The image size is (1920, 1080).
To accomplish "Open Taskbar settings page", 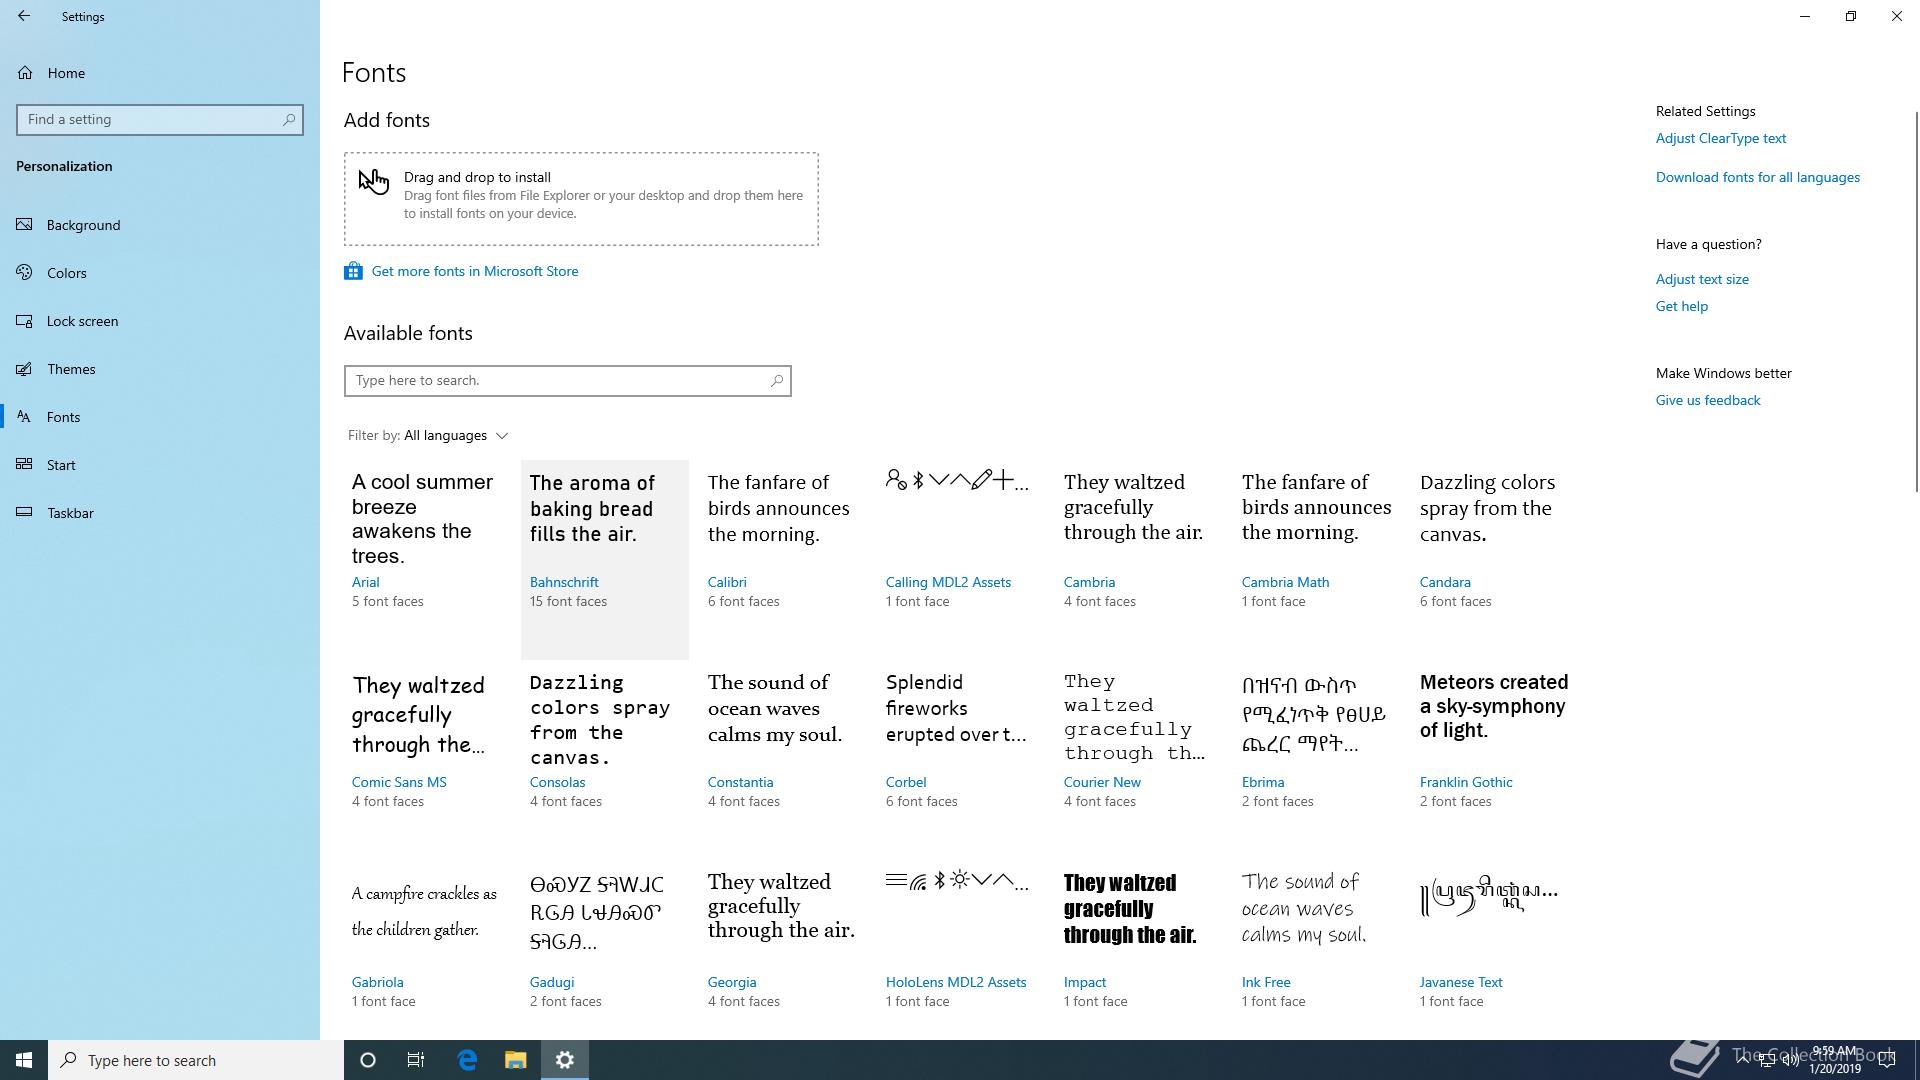I will (160, 513).
